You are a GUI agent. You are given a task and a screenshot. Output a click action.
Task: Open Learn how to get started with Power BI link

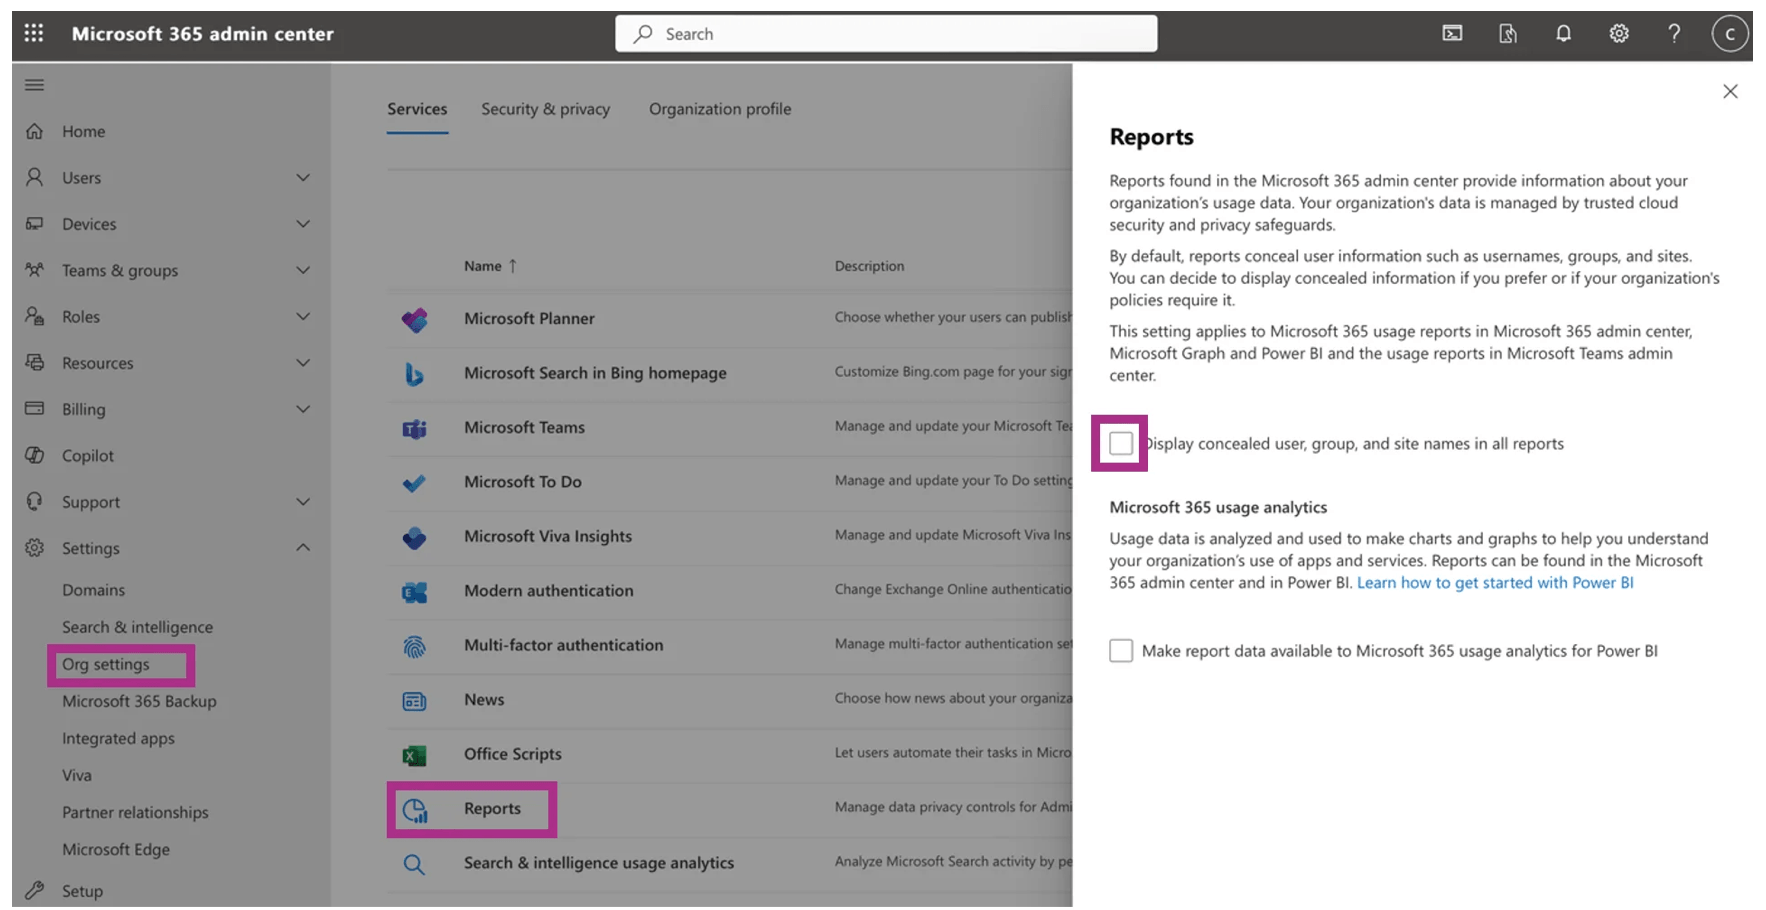point(1495,582)
